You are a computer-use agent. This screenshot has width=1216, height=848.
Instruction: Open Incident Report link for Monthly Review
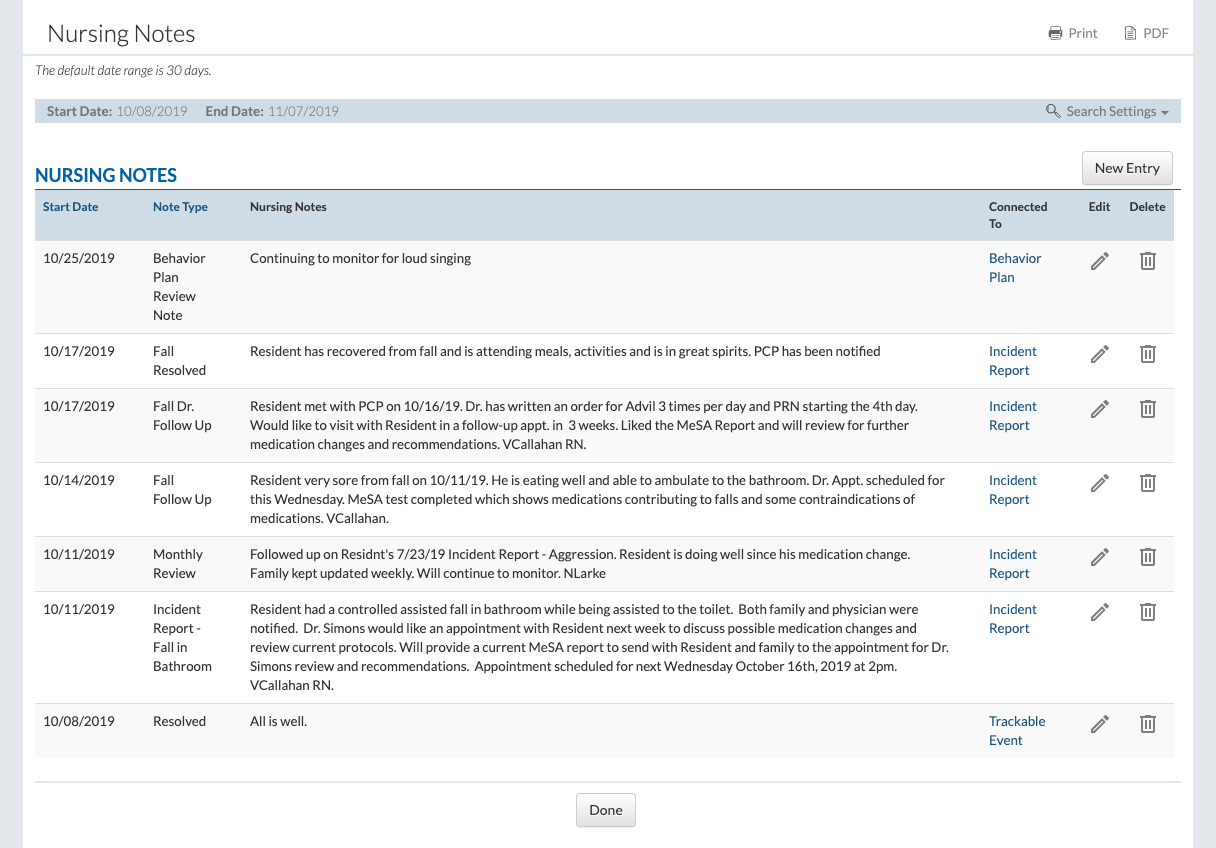[1012, 563]
